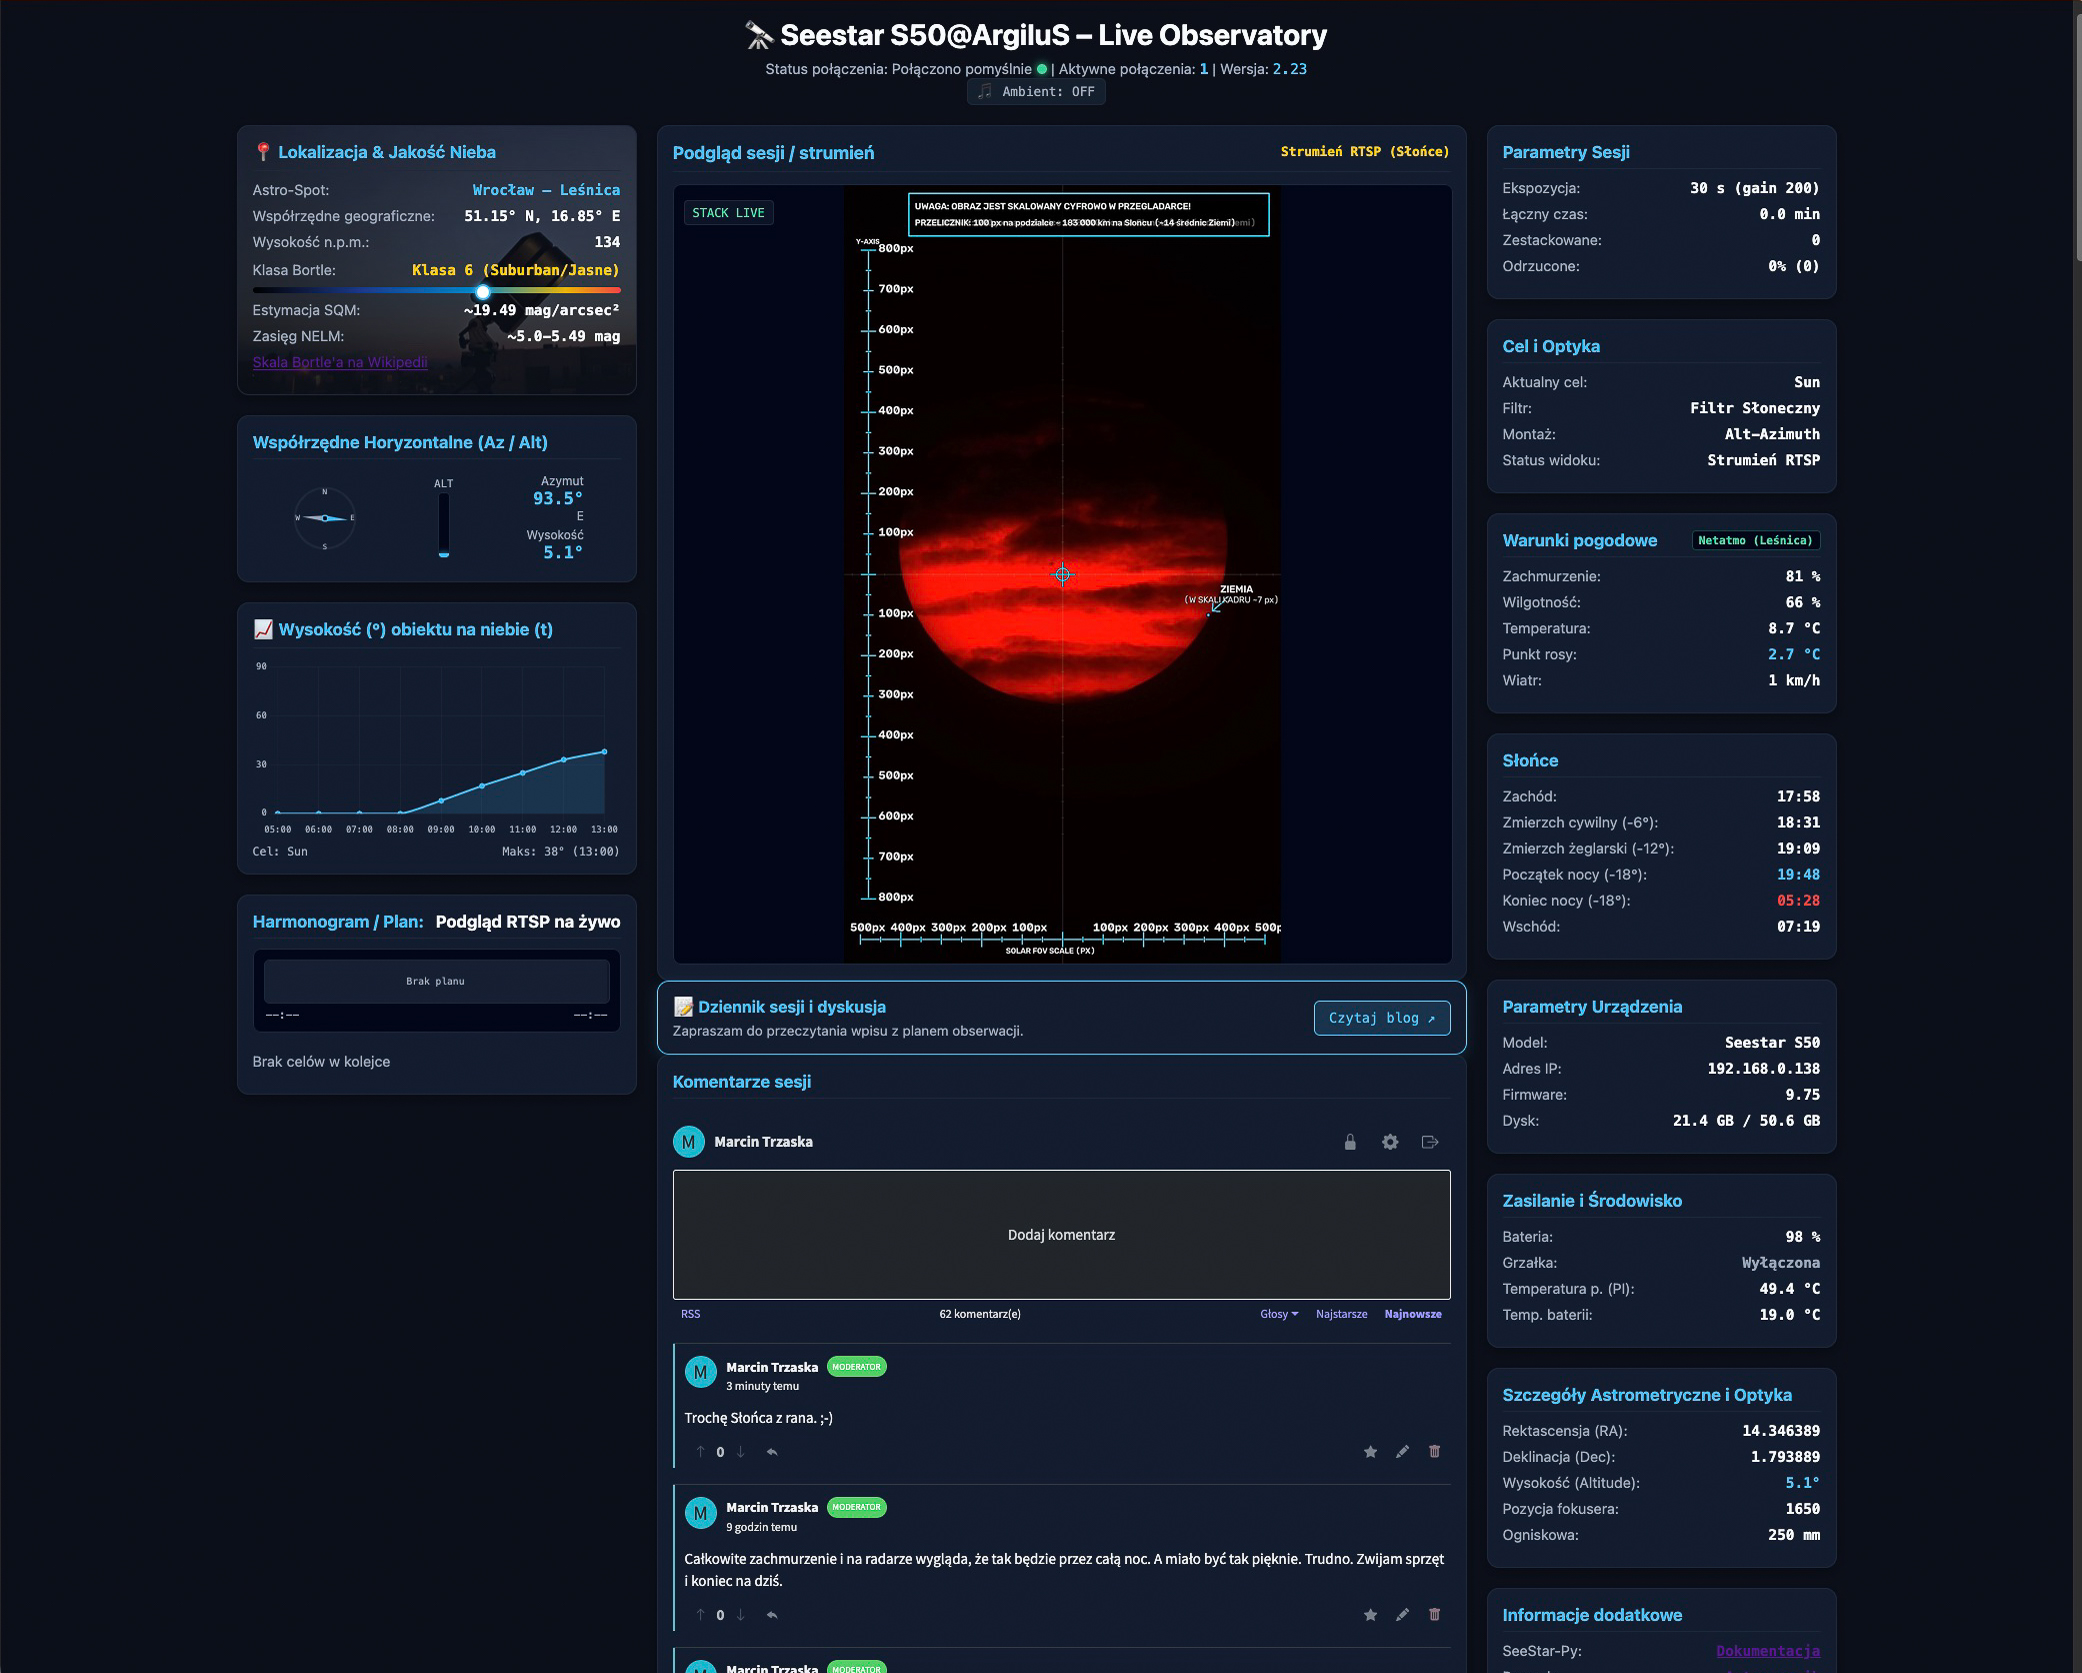
Task: Click into the Dodaj komentarz field
Action: click(1062, 1235)
